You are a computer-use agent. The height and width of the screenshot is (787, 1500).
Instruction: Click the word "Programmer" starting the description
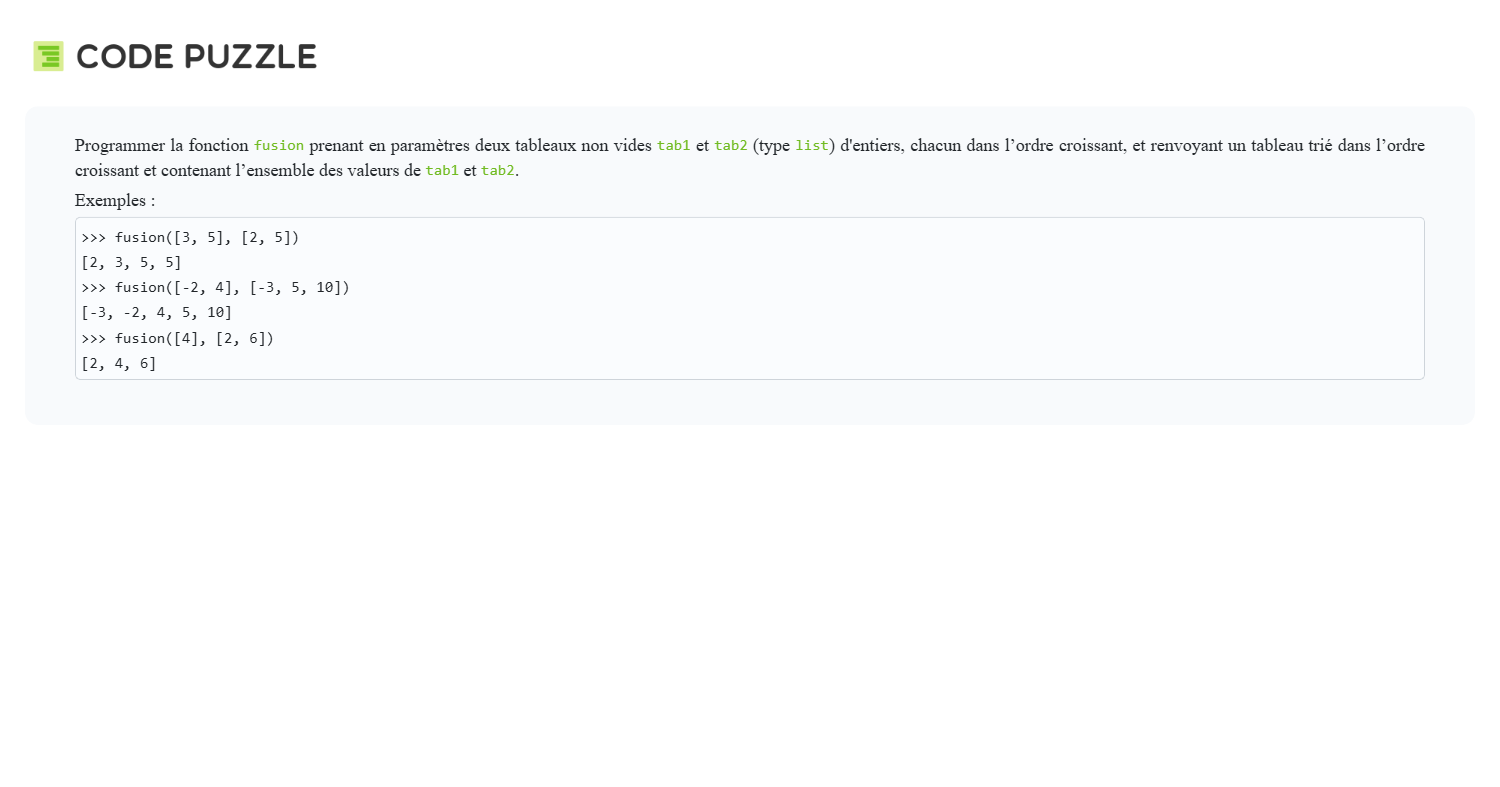click(x=120, y=146)
